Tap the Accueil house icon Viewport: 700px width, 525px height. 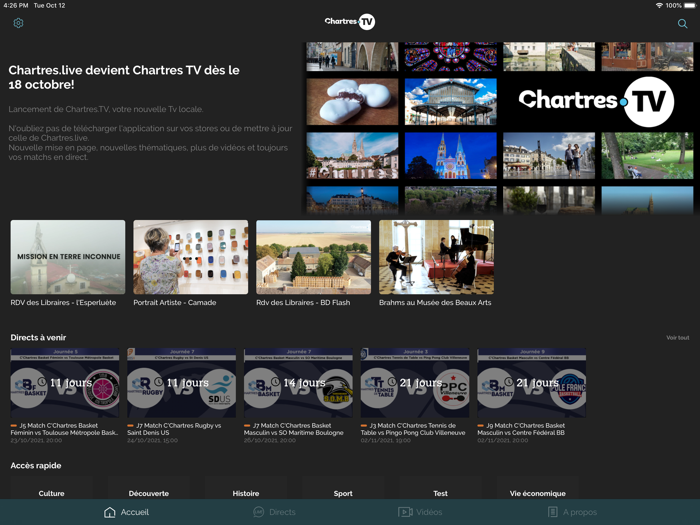(109, 512)
